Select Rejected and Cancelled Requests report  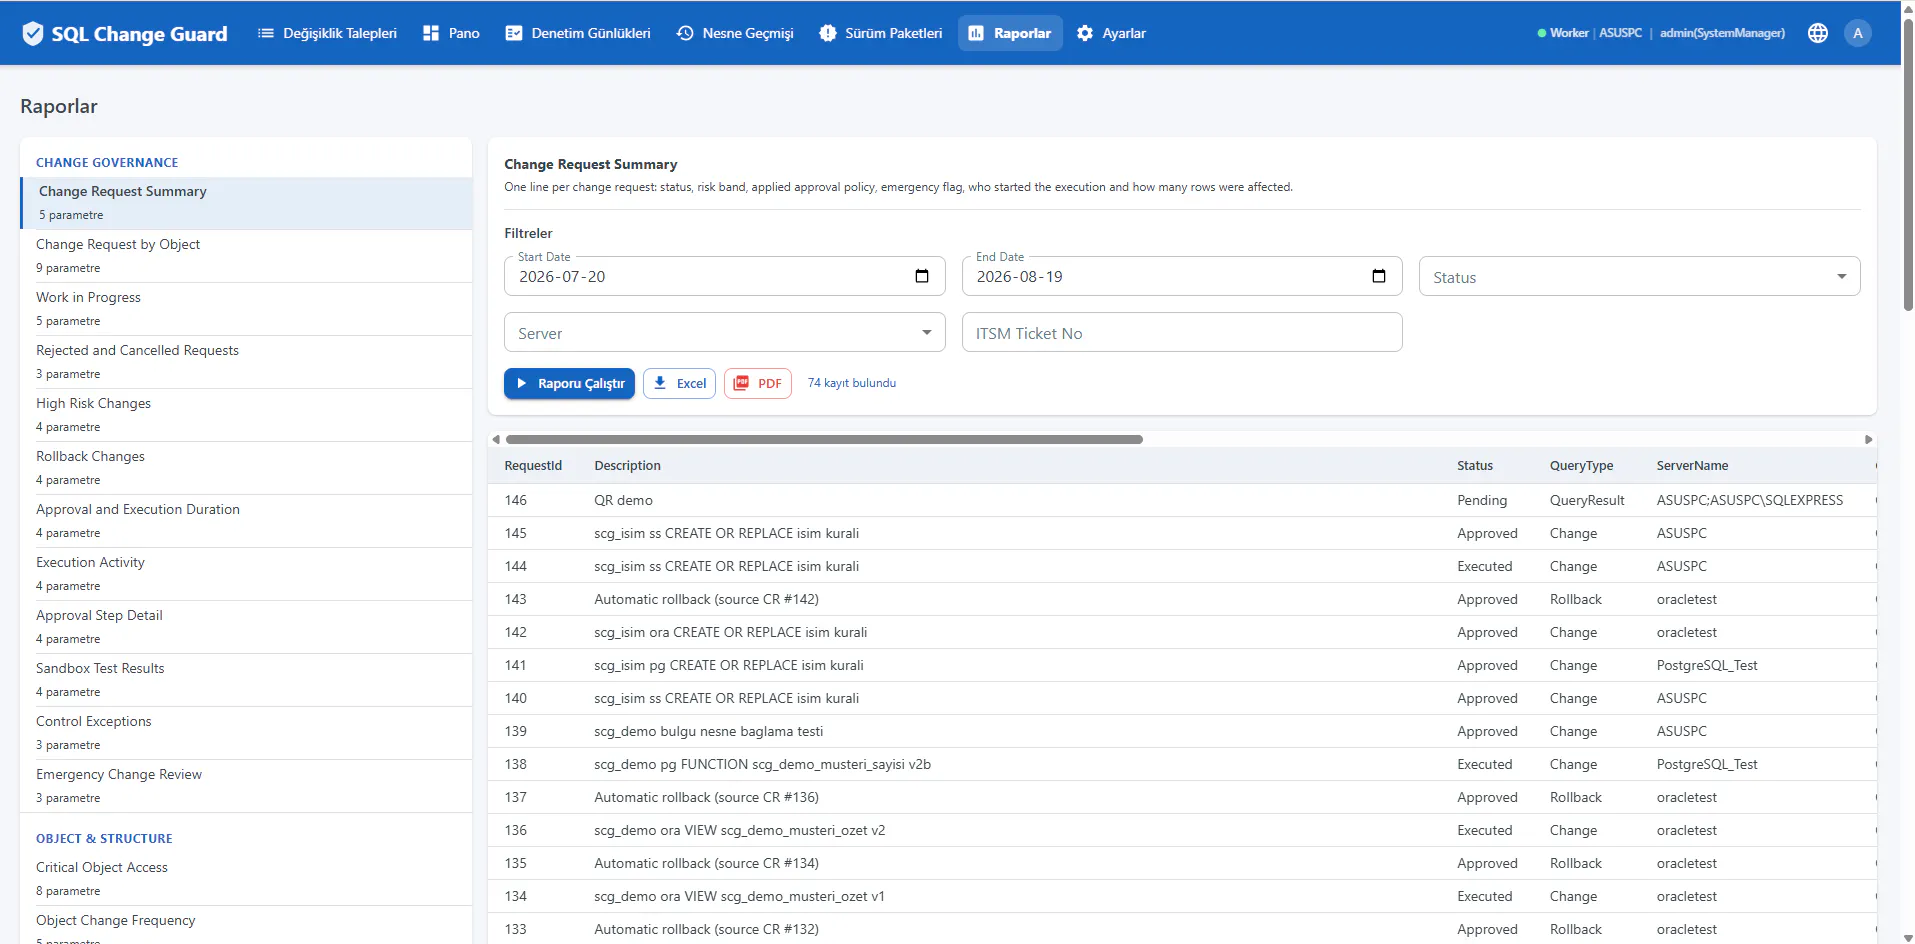(246, 362)
